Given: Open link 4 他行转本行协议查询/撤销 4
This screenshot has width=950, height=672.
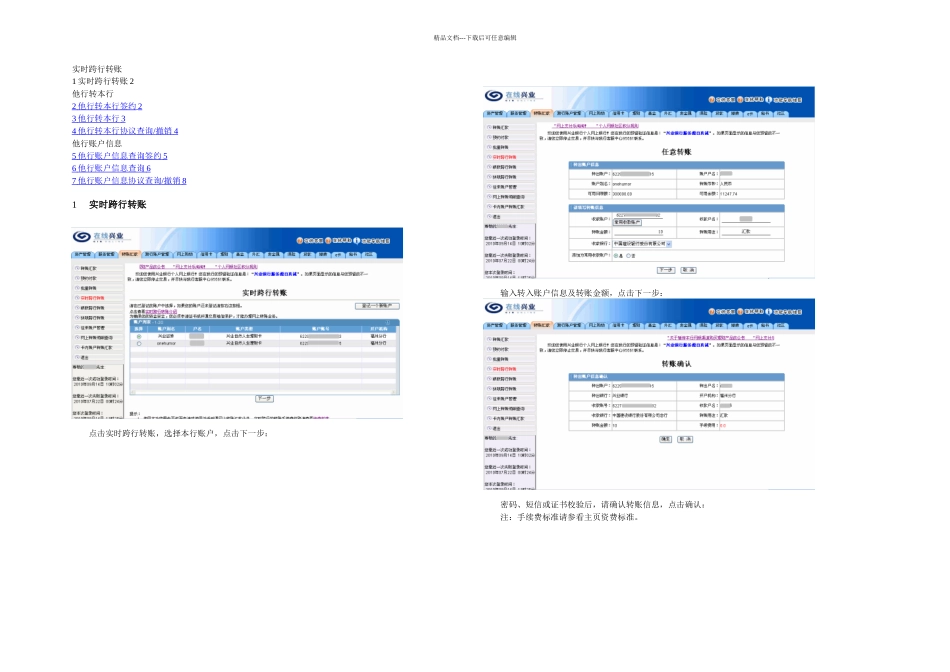Looking at the screenshot, I should click(x=125, y=131).
